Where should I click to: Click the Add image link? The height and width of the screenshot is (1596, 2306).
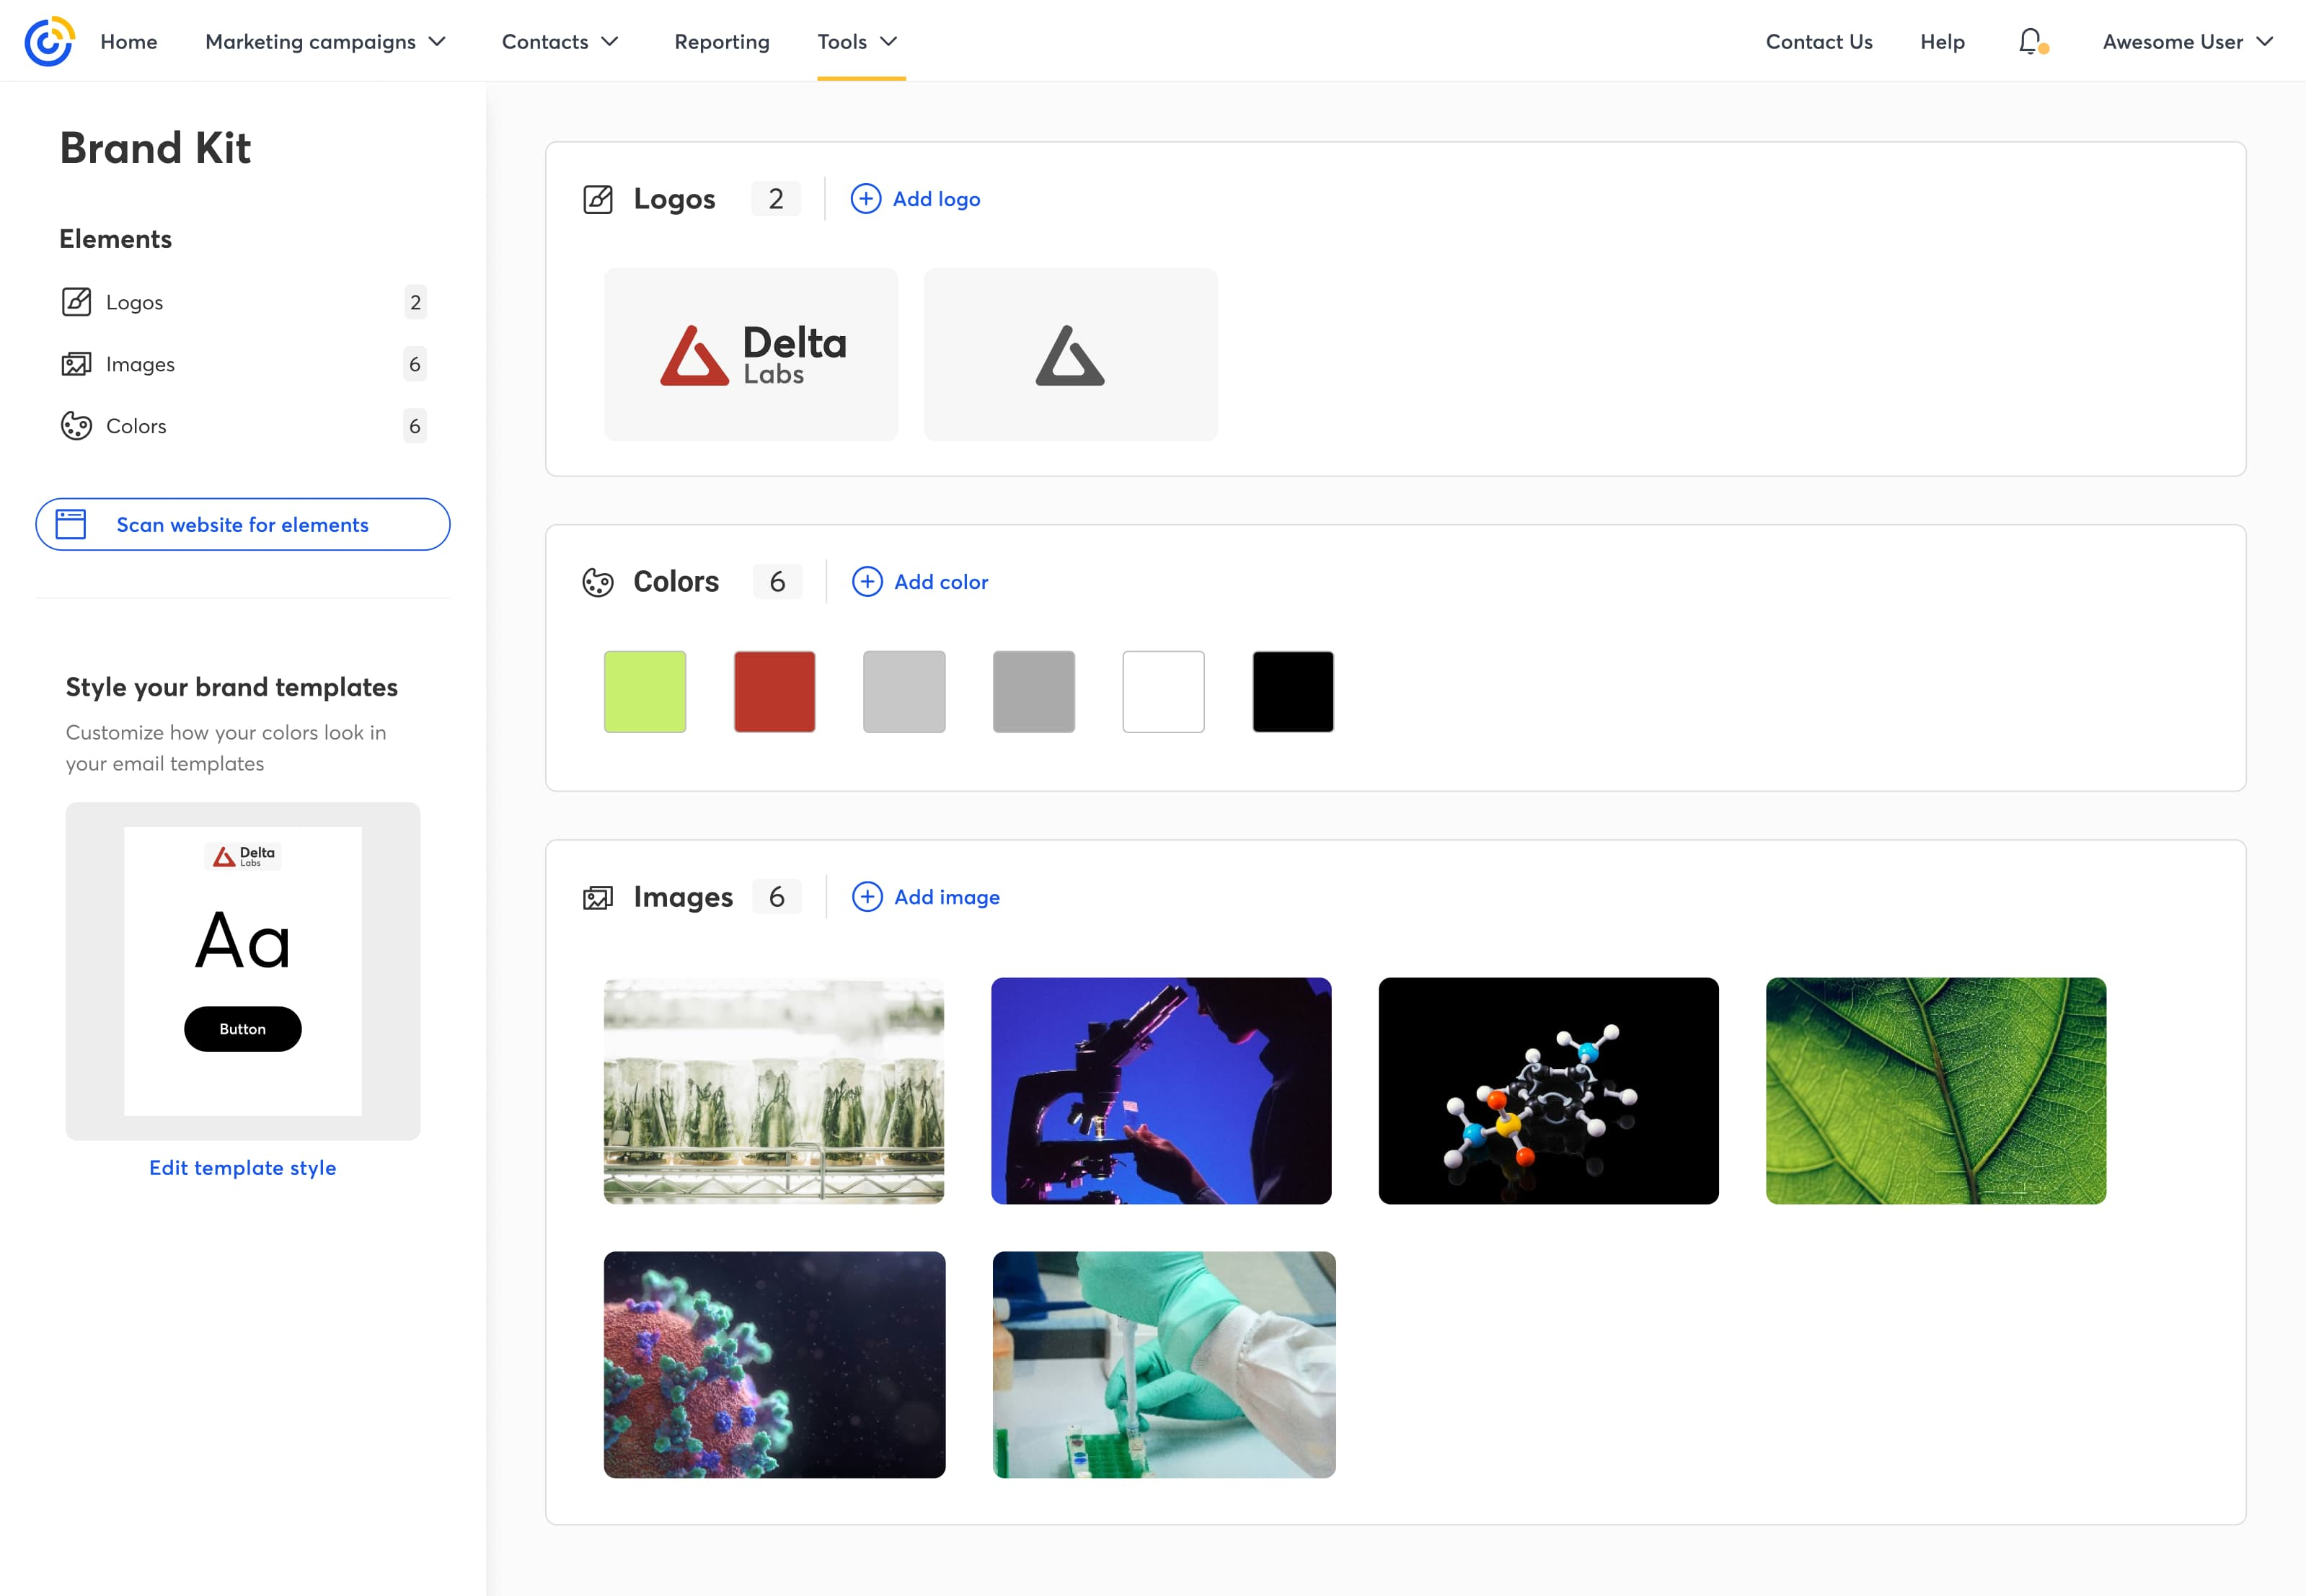pos(947,897)
